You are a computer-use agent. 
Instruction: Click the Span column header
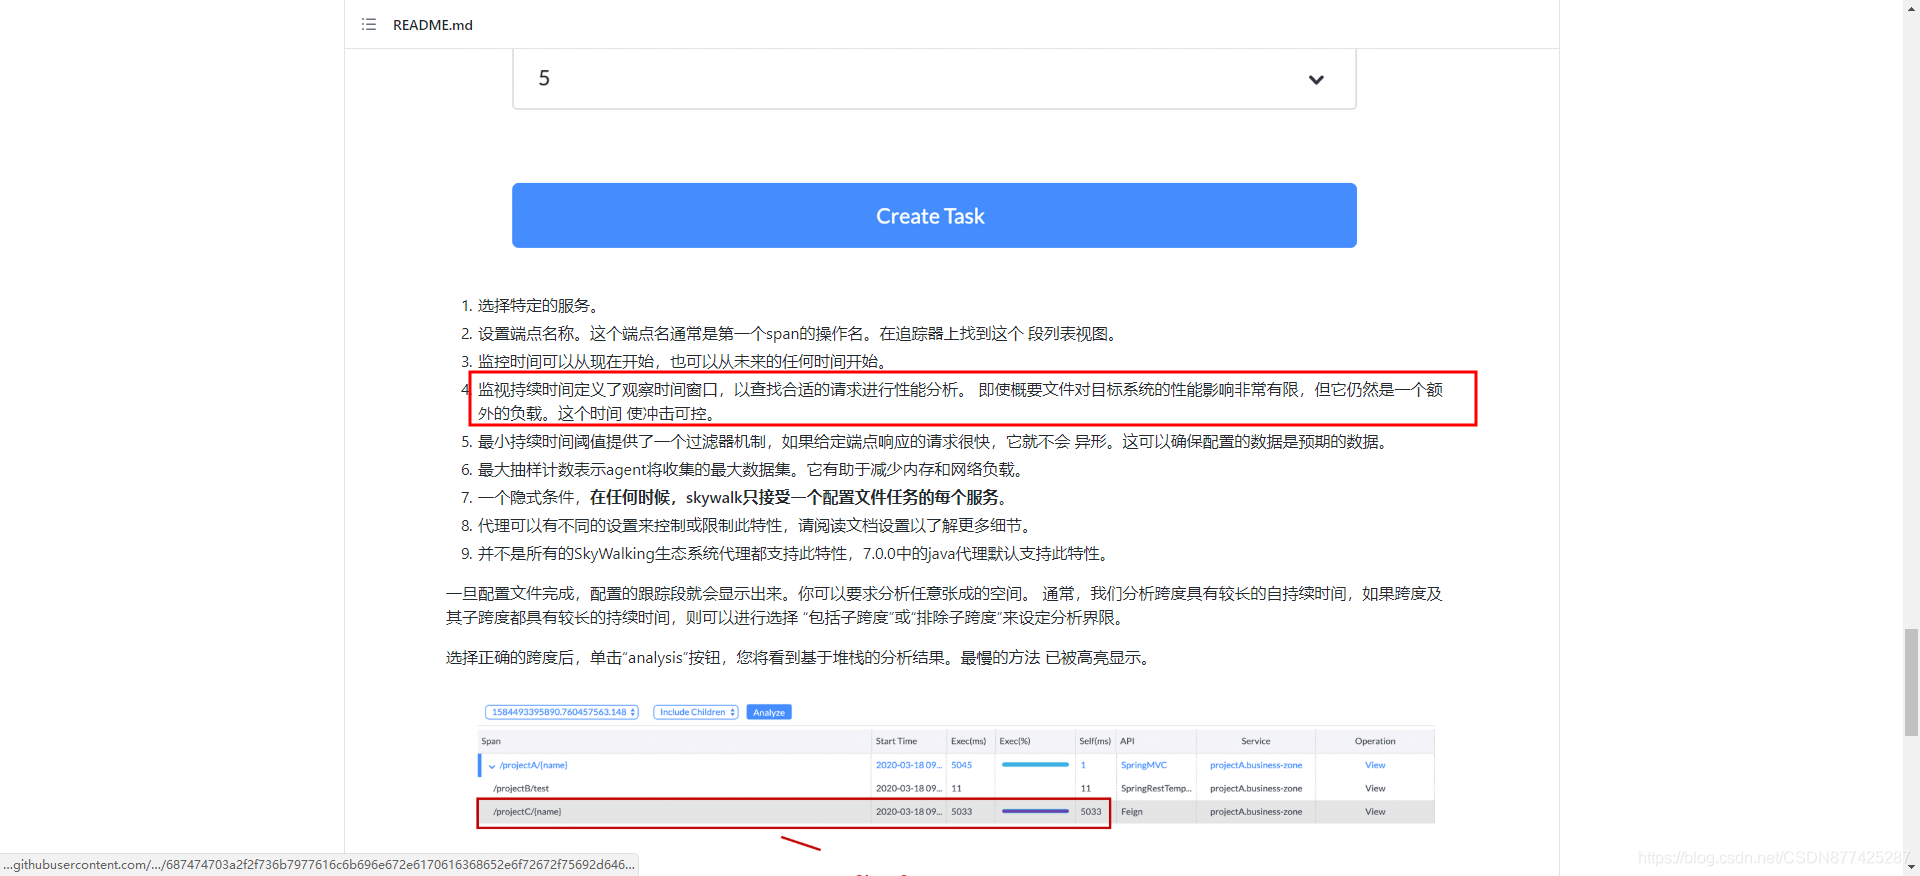point(491,741)
